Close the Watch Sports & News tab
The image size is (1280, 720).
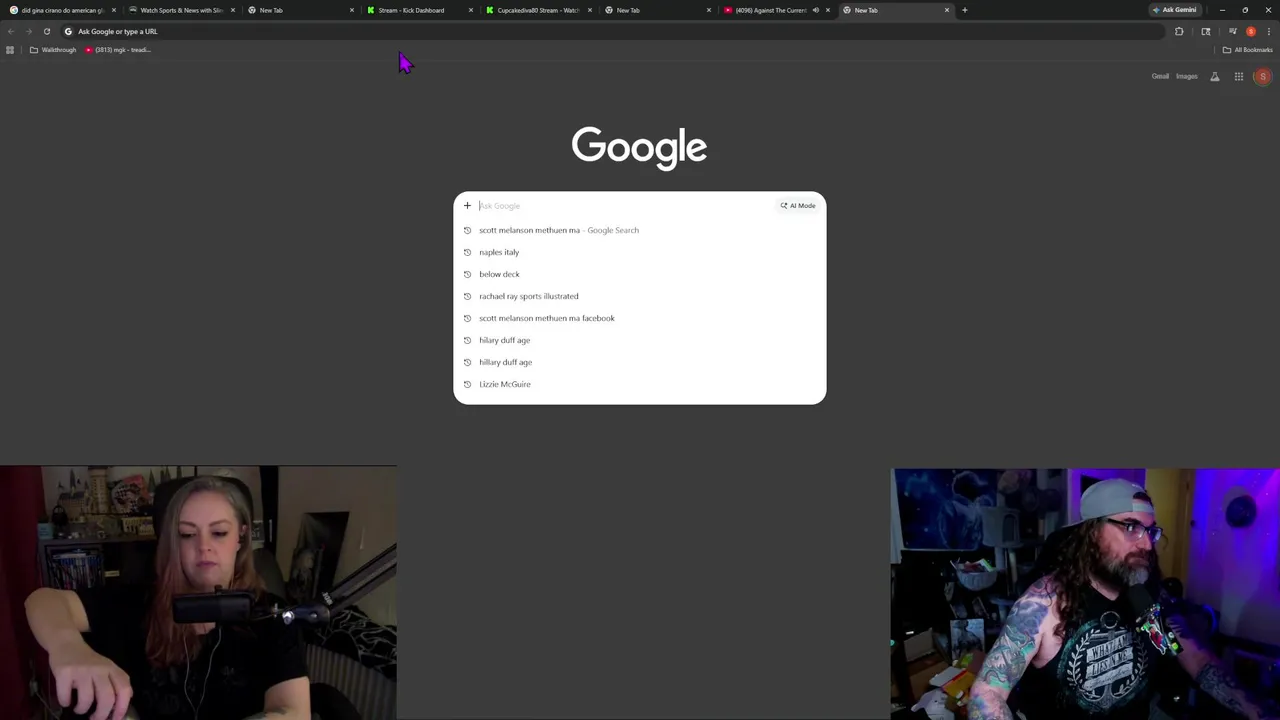233,10
